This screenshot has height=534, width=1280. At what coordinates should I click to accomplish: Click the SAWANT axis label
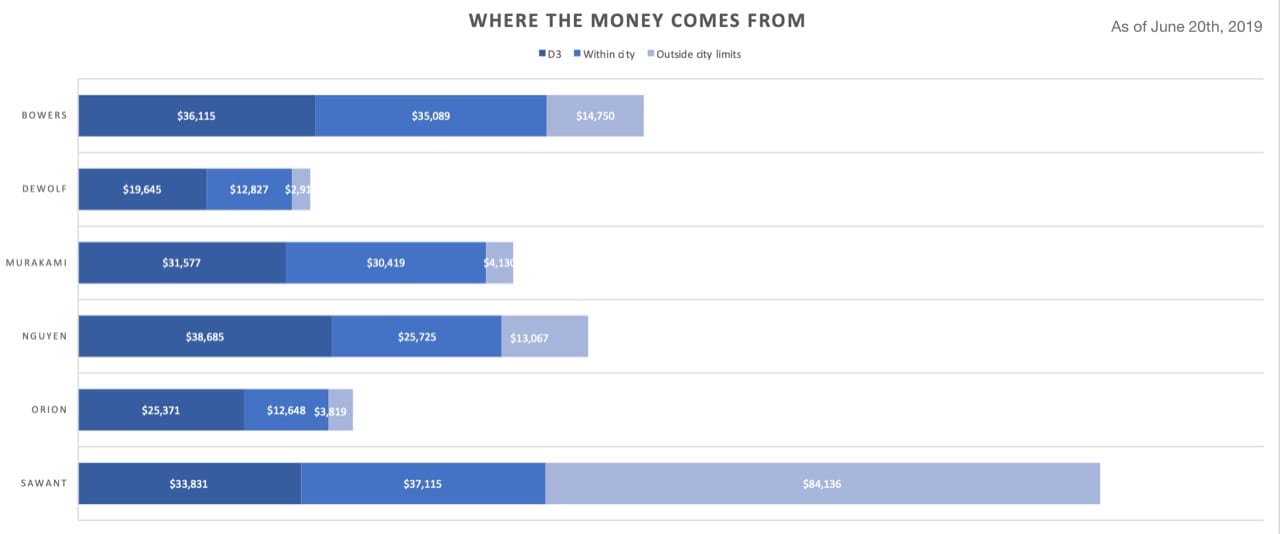tap(45, 484)
